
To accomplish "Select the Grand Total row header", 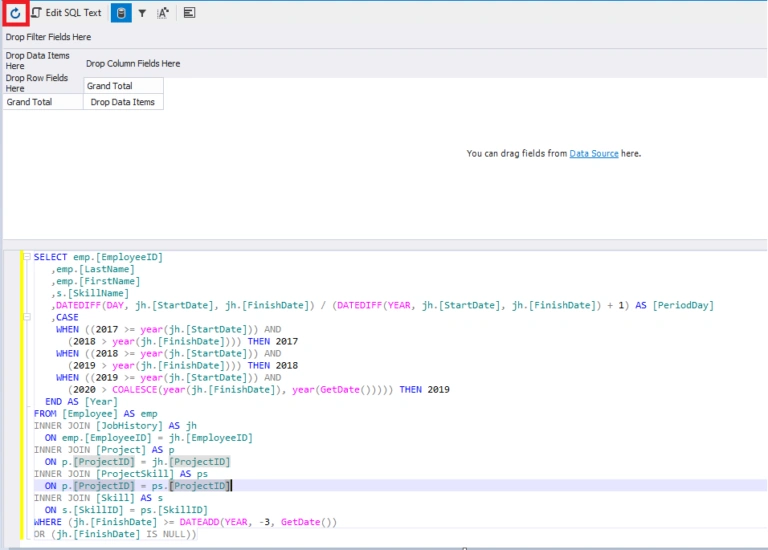I will pos(43,102).
